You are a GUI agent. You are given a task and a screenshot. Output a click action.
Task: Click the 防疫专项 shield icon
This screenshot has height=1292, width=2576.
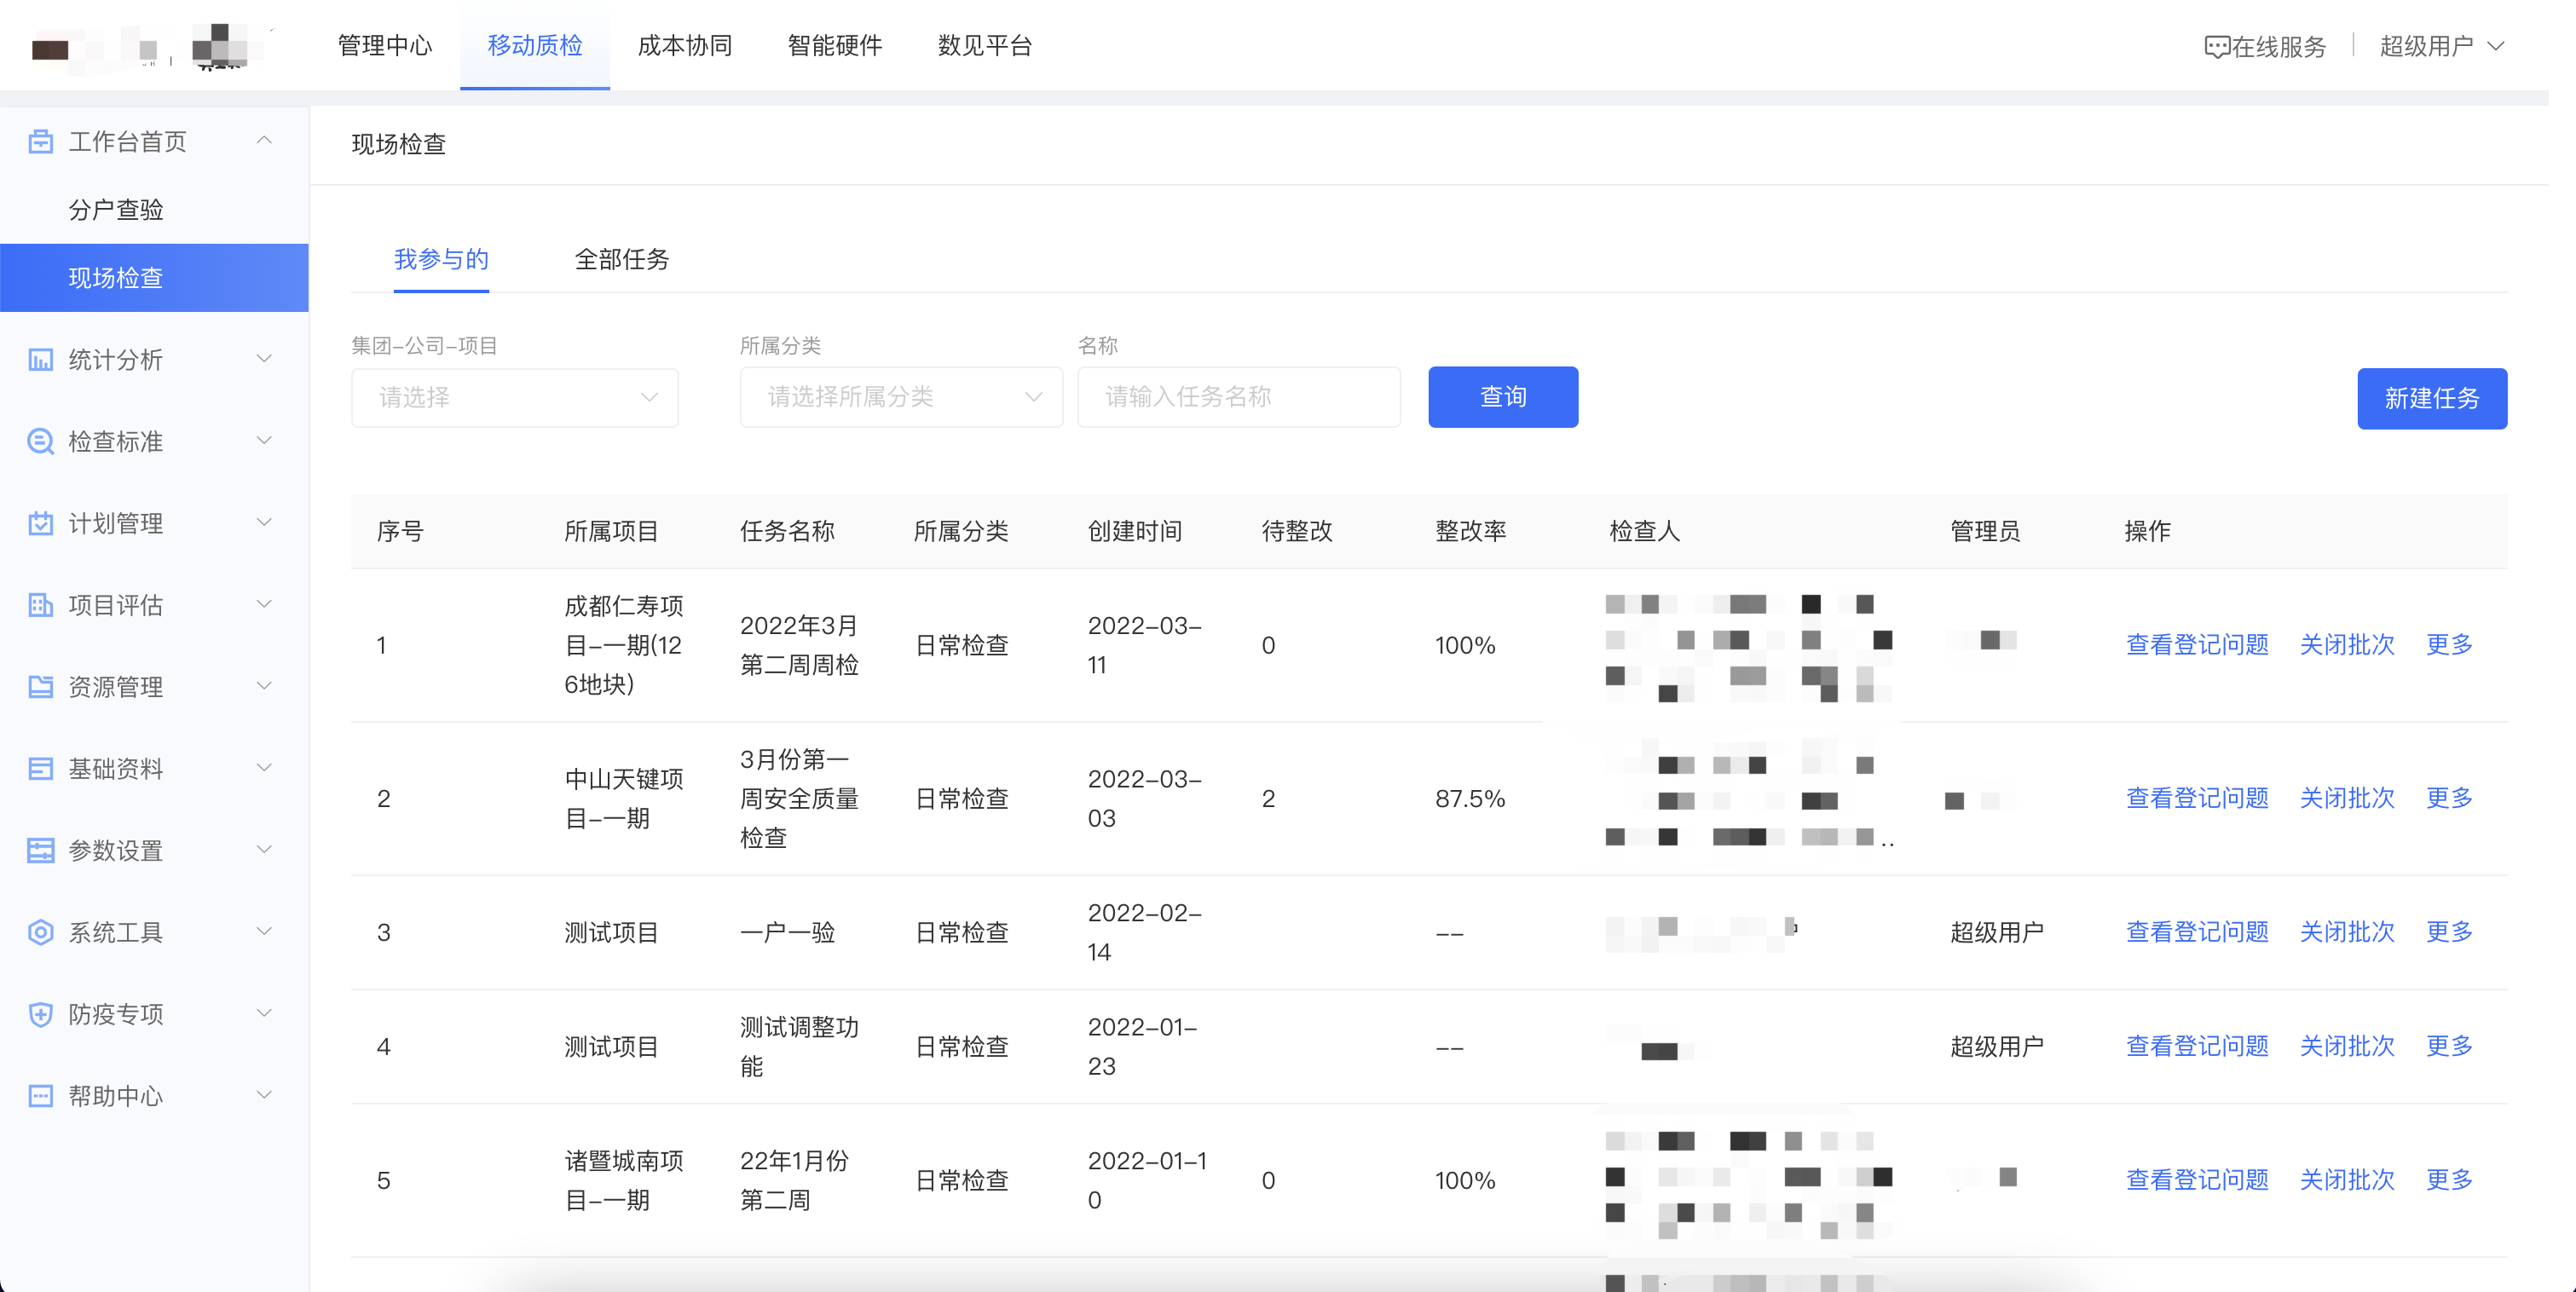click(40, 1014)
